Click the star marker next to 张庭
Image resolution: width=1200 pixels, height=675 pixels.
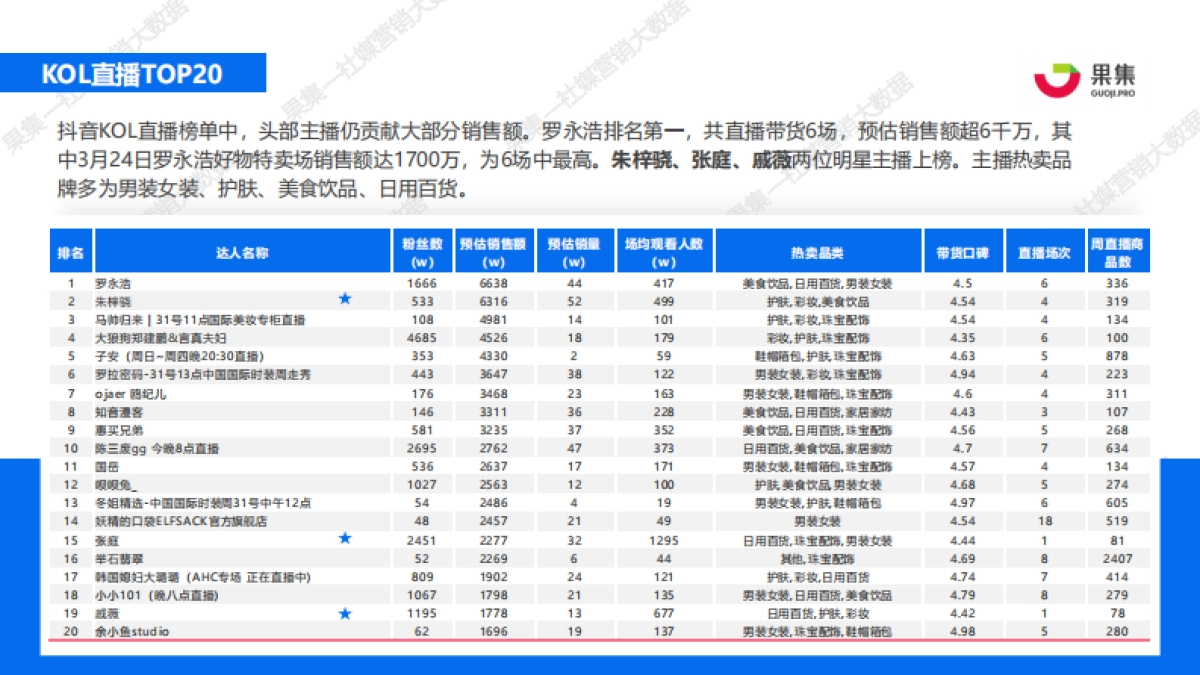pyautogui.click(x=345, y=539)
